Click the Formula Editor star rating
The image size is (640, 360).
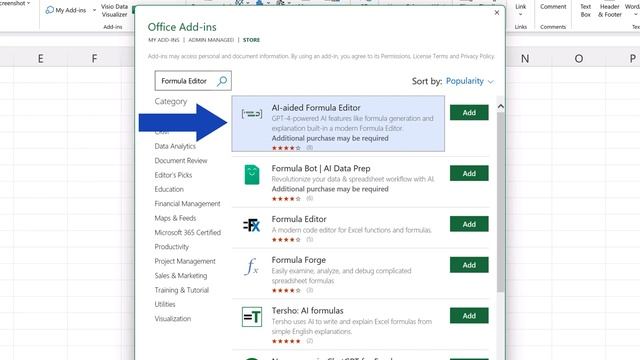coord(286,240)
